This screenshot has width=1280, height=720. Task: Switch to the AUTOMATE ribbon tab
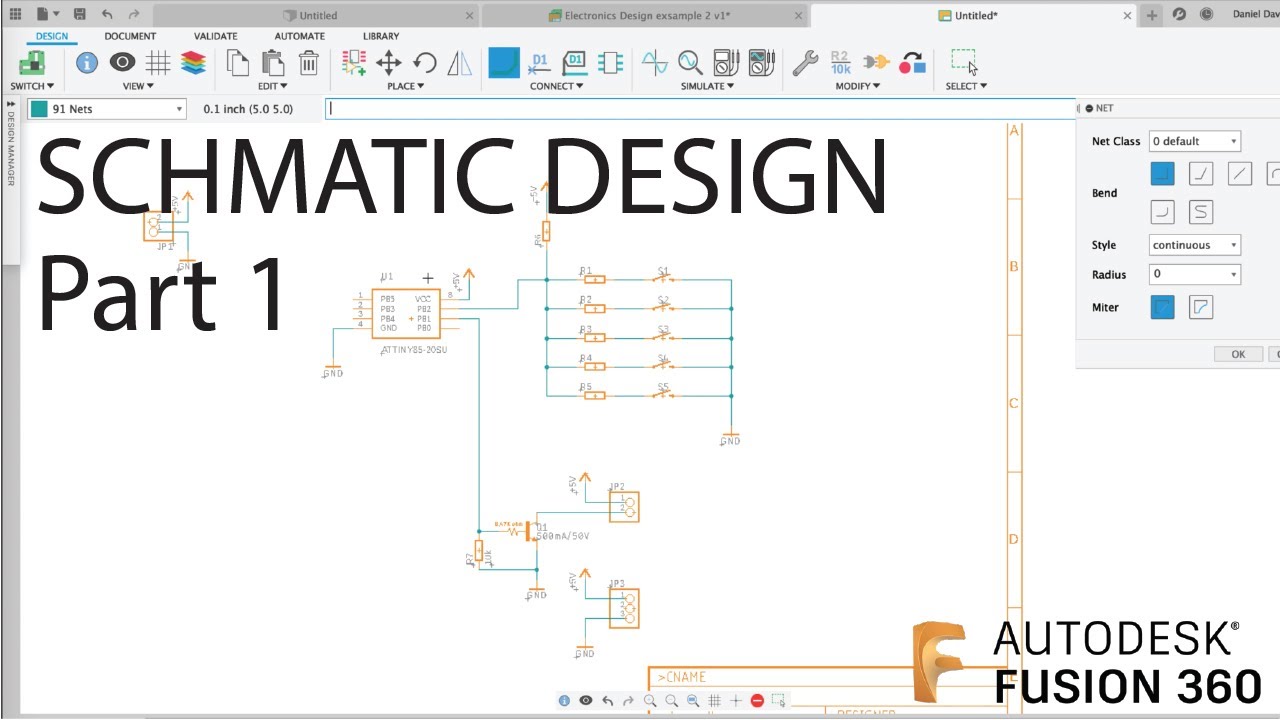coord(300,36)
